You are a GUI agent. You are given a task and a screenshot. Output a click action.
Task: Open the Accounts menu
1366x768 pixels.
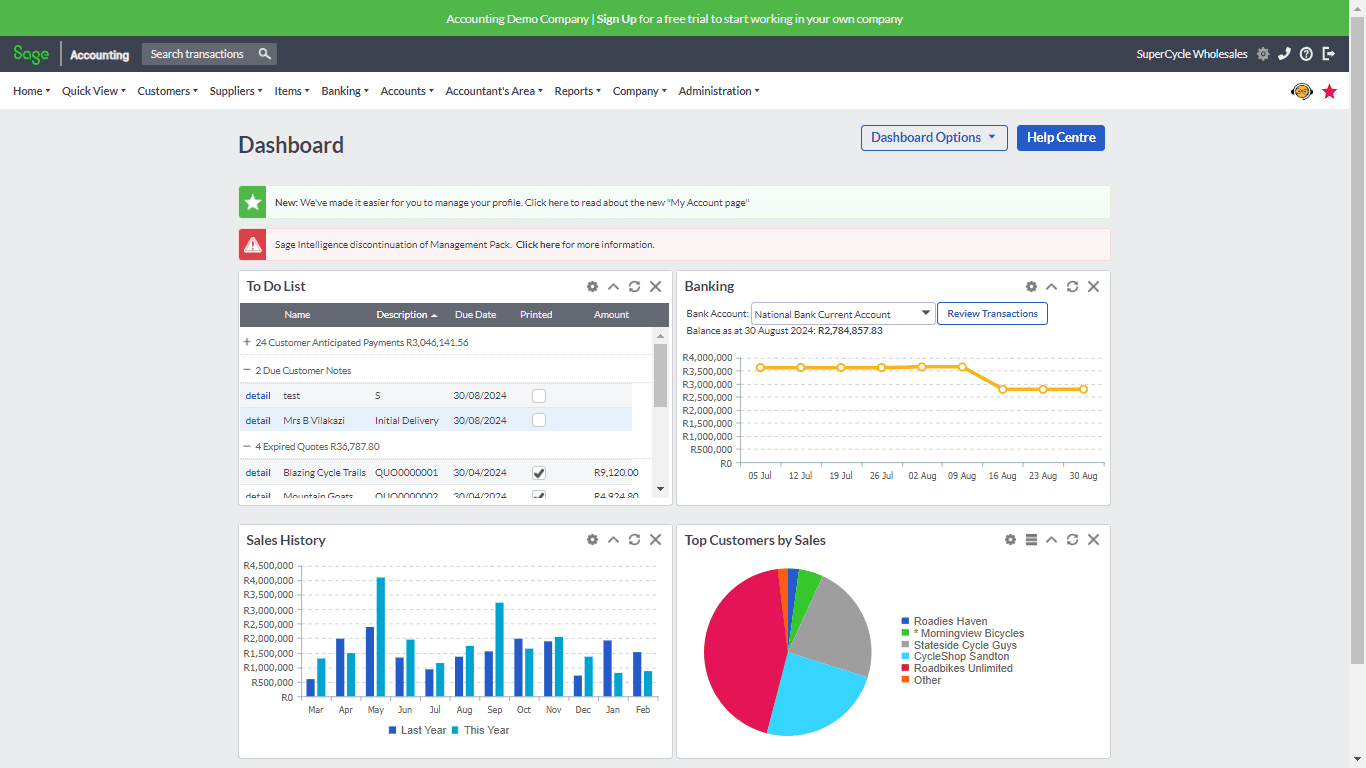pos(407,91)
